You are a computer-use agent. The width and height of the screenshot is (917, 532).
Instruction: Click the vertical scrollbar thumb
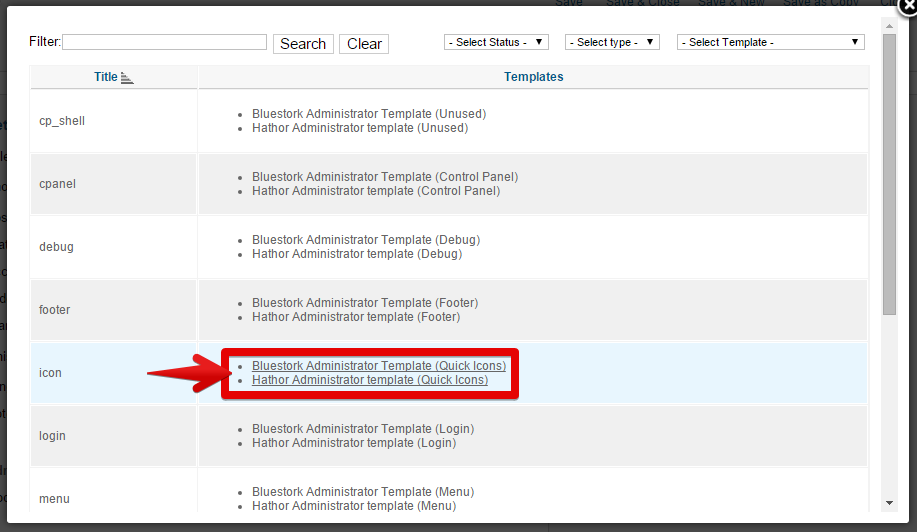pyautogui.click(x=889, y=174)
